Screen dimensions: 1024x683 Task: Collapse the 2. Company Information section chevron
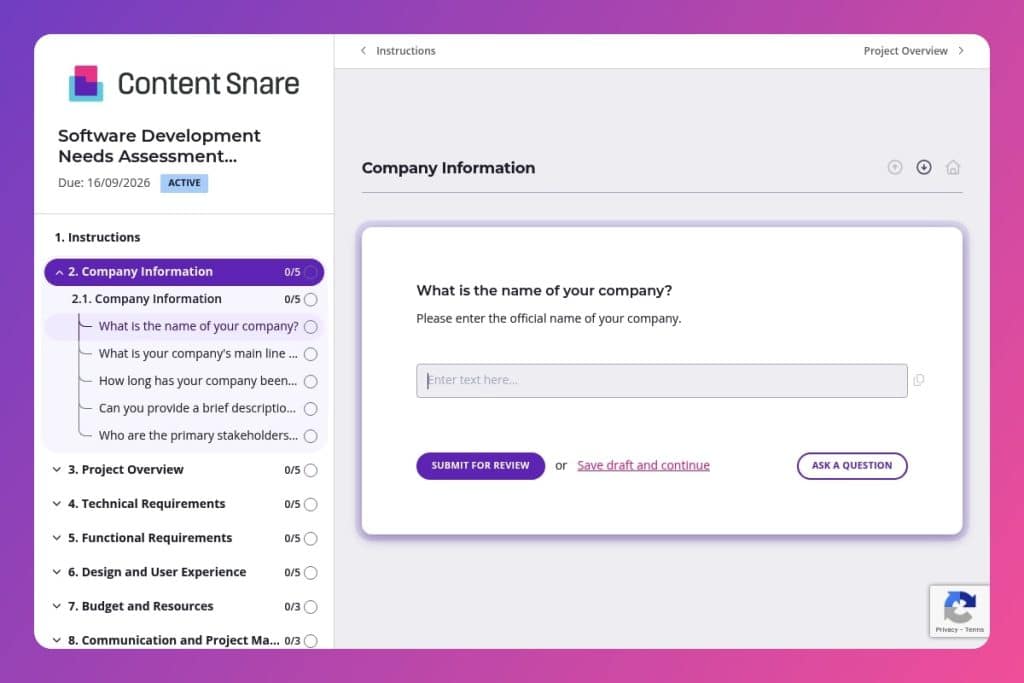[59, 272]
